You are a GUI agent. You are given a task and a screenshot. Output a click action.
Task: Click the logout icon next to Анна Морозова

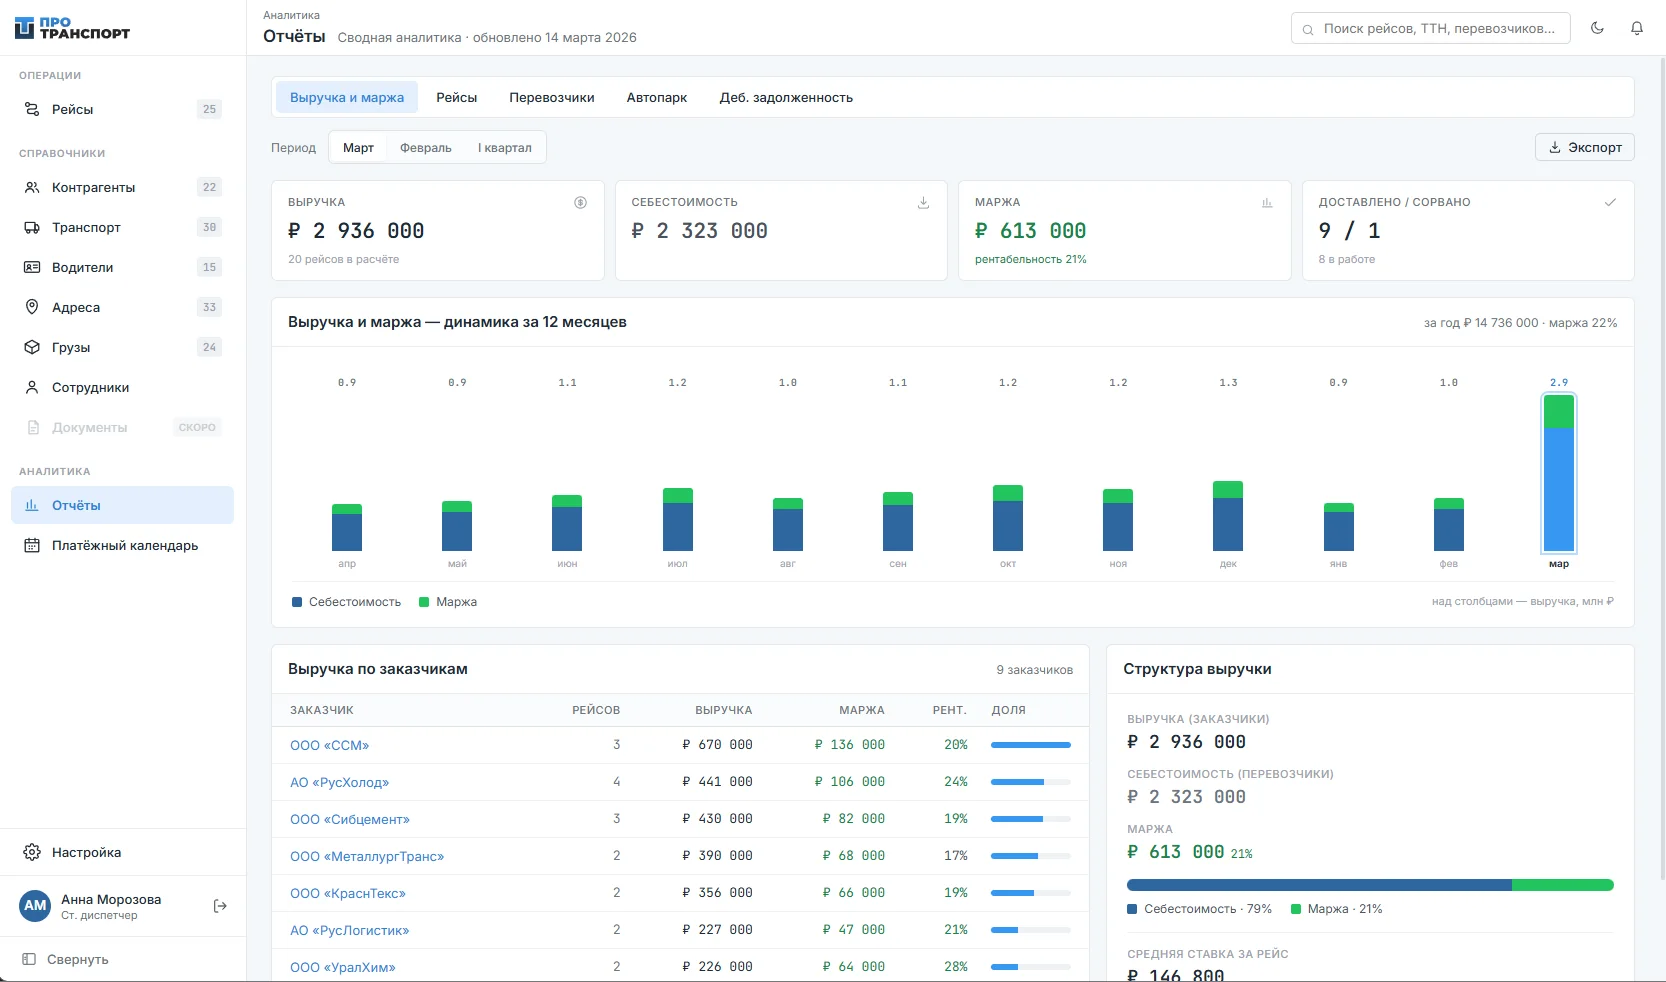[x=221, y=906]
